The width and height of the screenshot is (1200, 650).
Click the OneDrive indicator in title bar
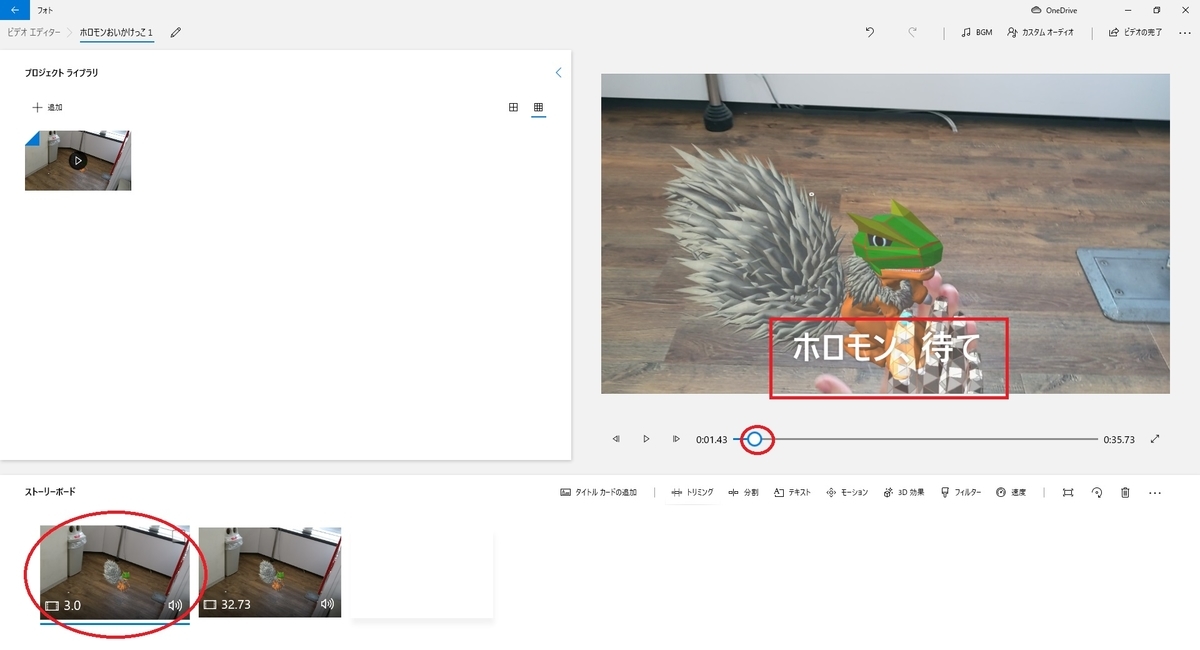tap(1053, 10)
